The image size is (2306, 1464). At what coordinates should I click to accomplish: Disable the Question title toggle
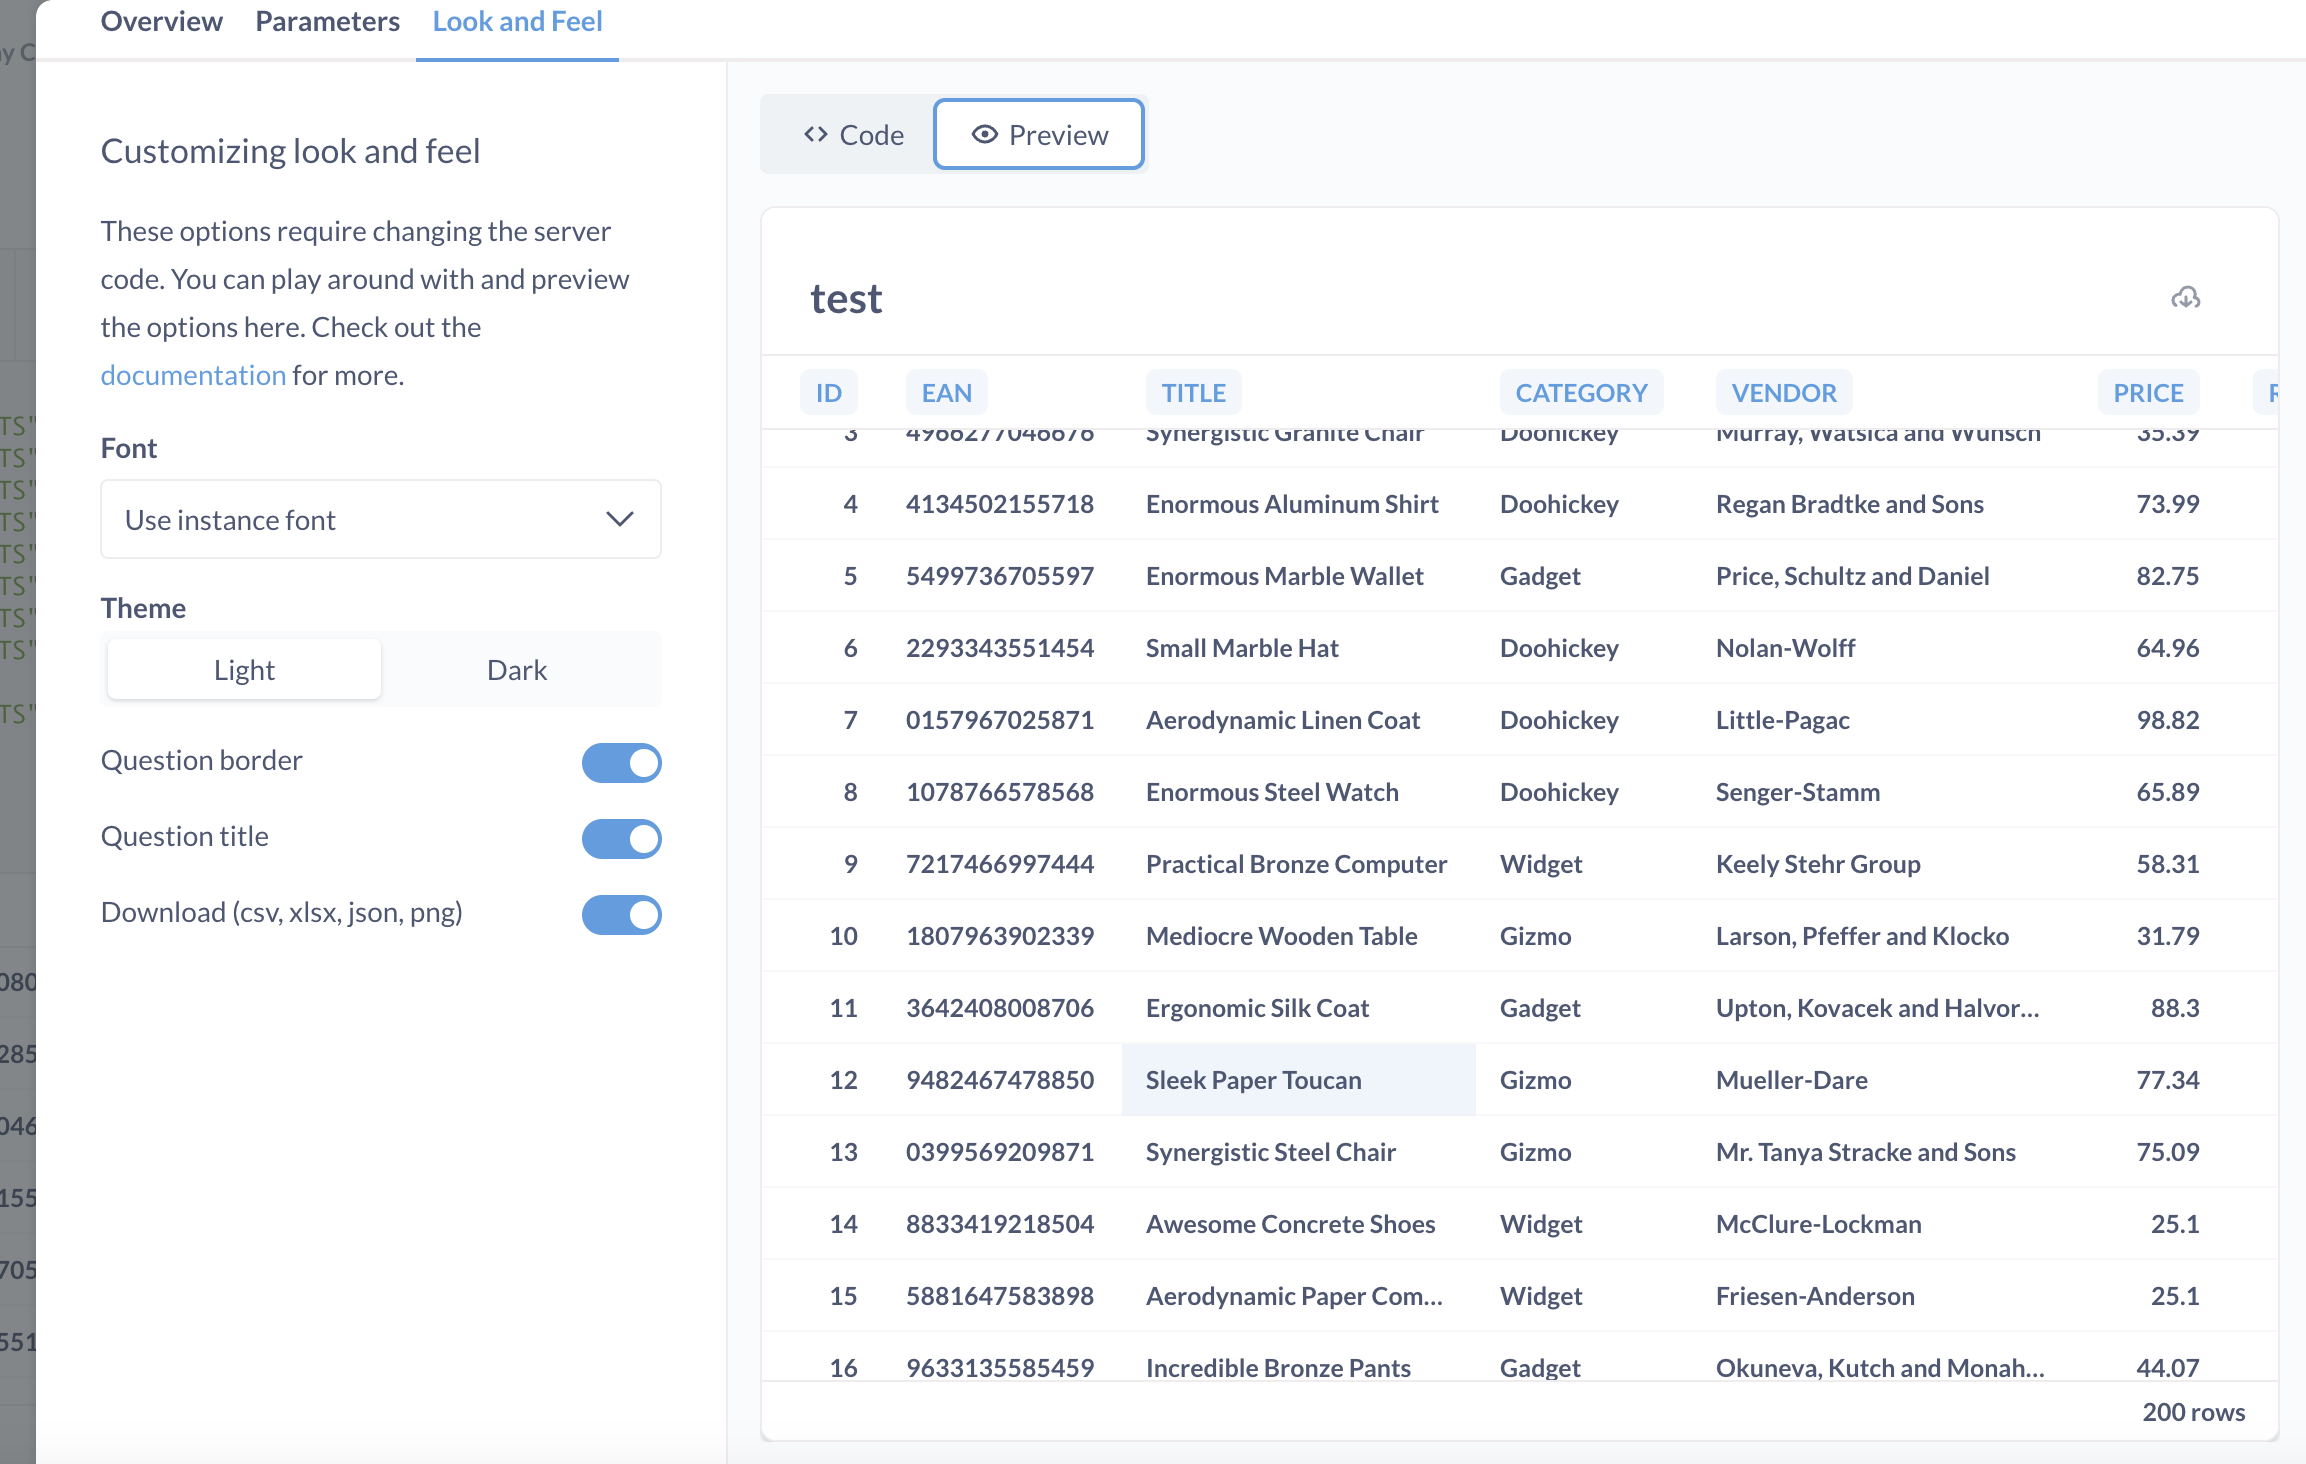(x=621, y=839)
